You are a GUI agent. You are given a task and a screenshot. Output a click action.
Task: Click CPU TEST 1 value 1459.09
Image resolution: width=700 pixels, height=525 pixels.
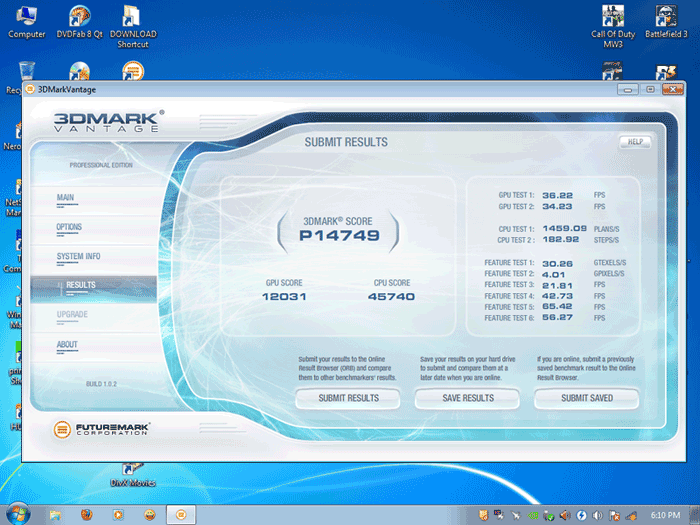(564, 229)
